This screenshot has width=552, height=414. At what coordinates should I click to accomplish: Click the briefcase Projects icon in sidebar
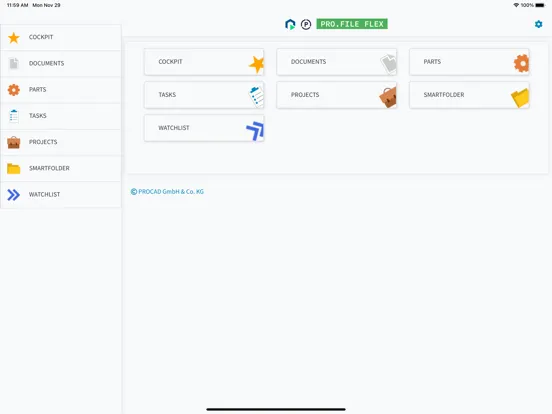(14, 142)
